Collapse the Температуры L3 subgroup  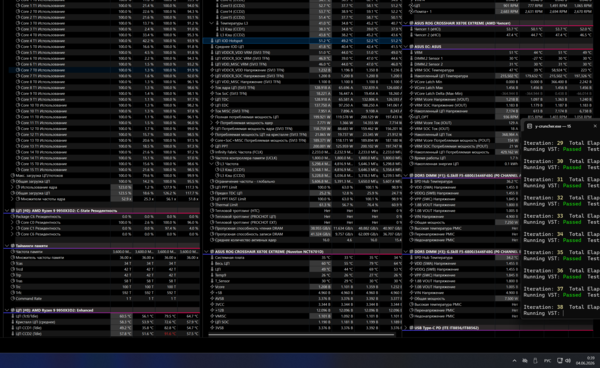point(212,23)
